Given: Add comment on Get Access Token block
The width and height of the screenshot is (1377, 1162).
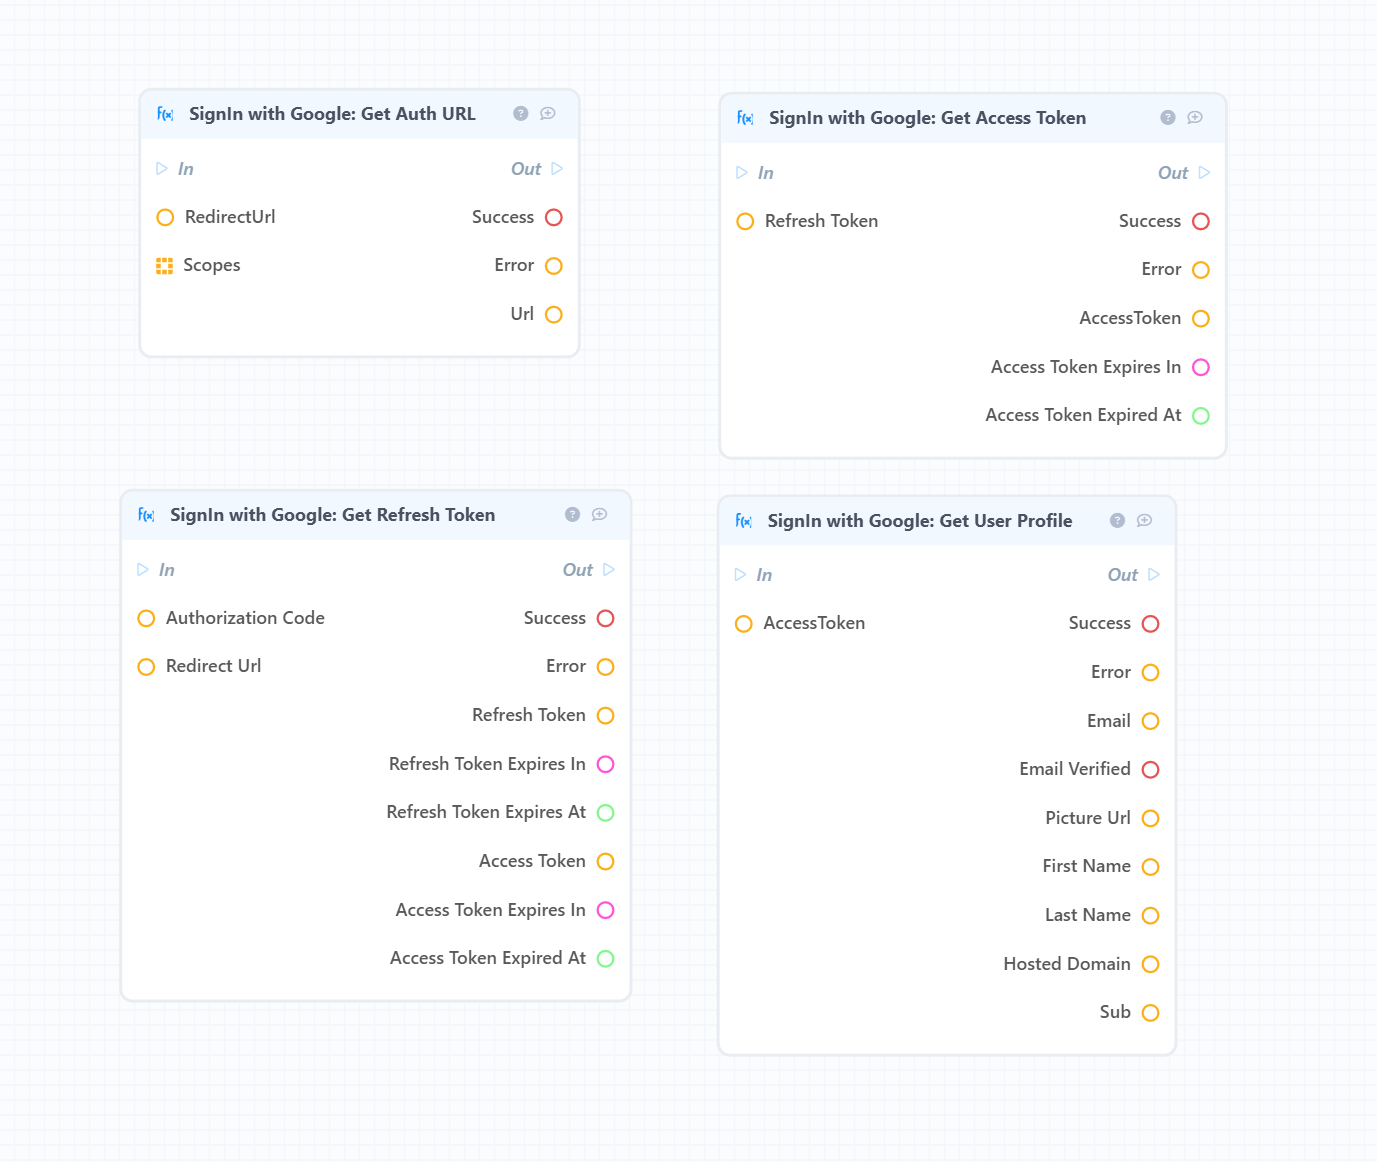Looking at the screenshot, I should click(x=1195, y=117).
